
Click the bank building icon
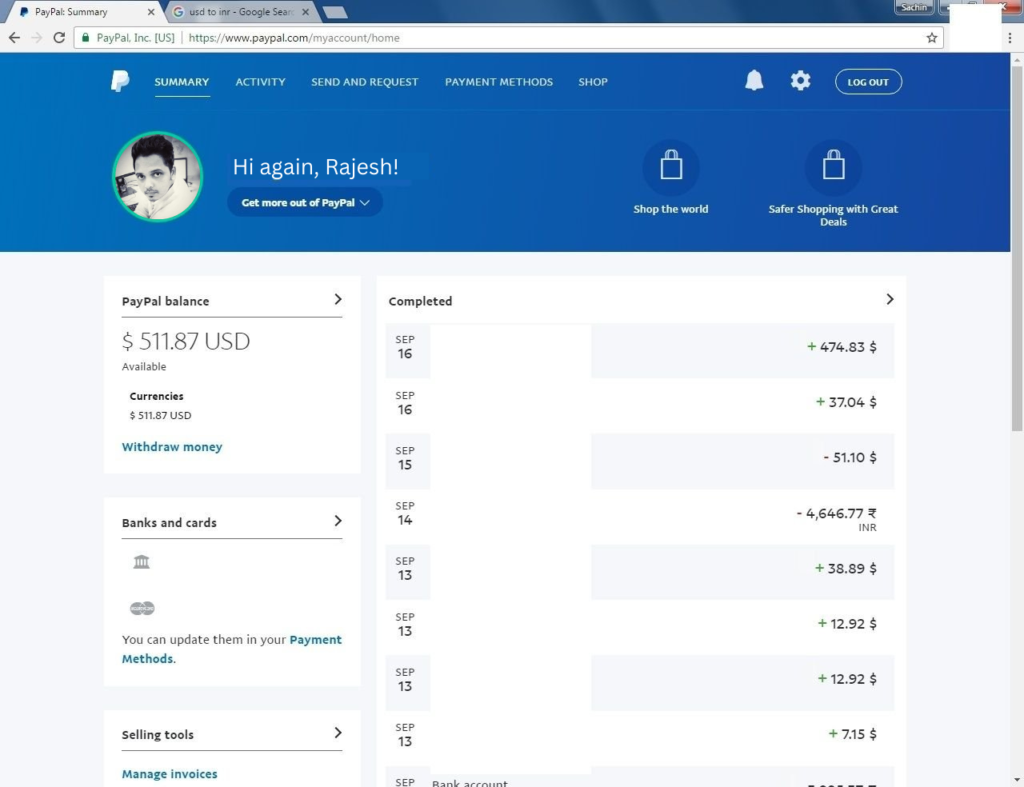(x=141, y=562)
